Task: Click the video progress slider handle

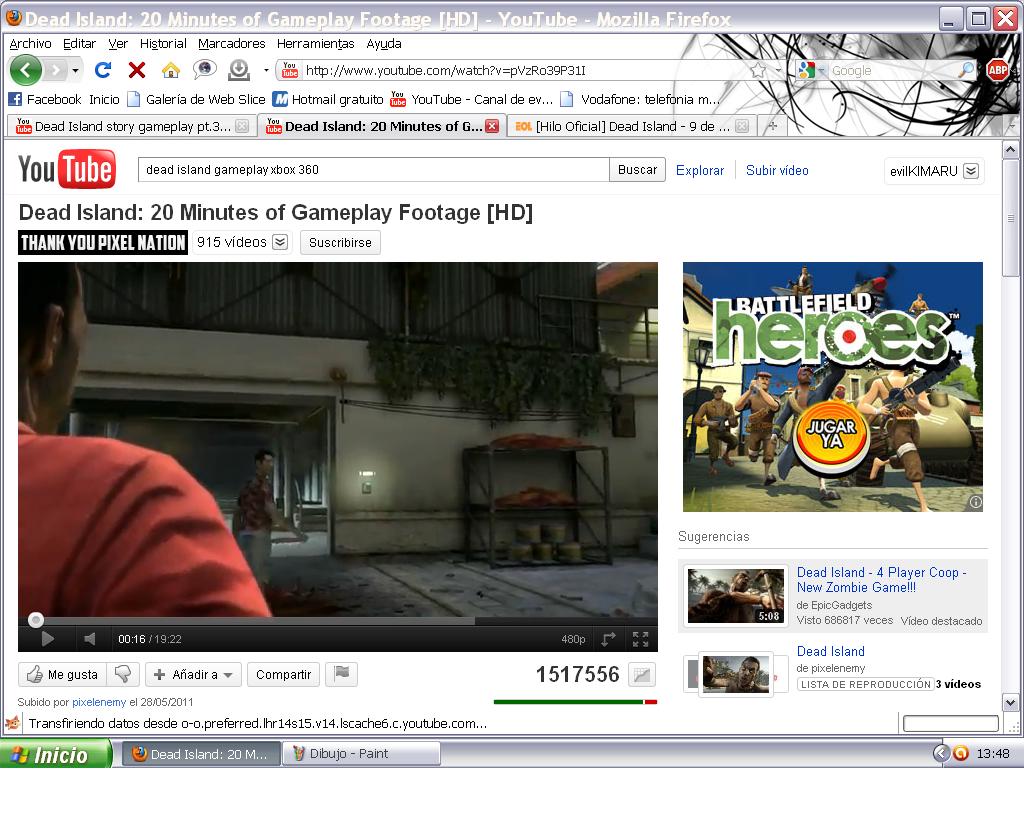Action: (35, 620)
